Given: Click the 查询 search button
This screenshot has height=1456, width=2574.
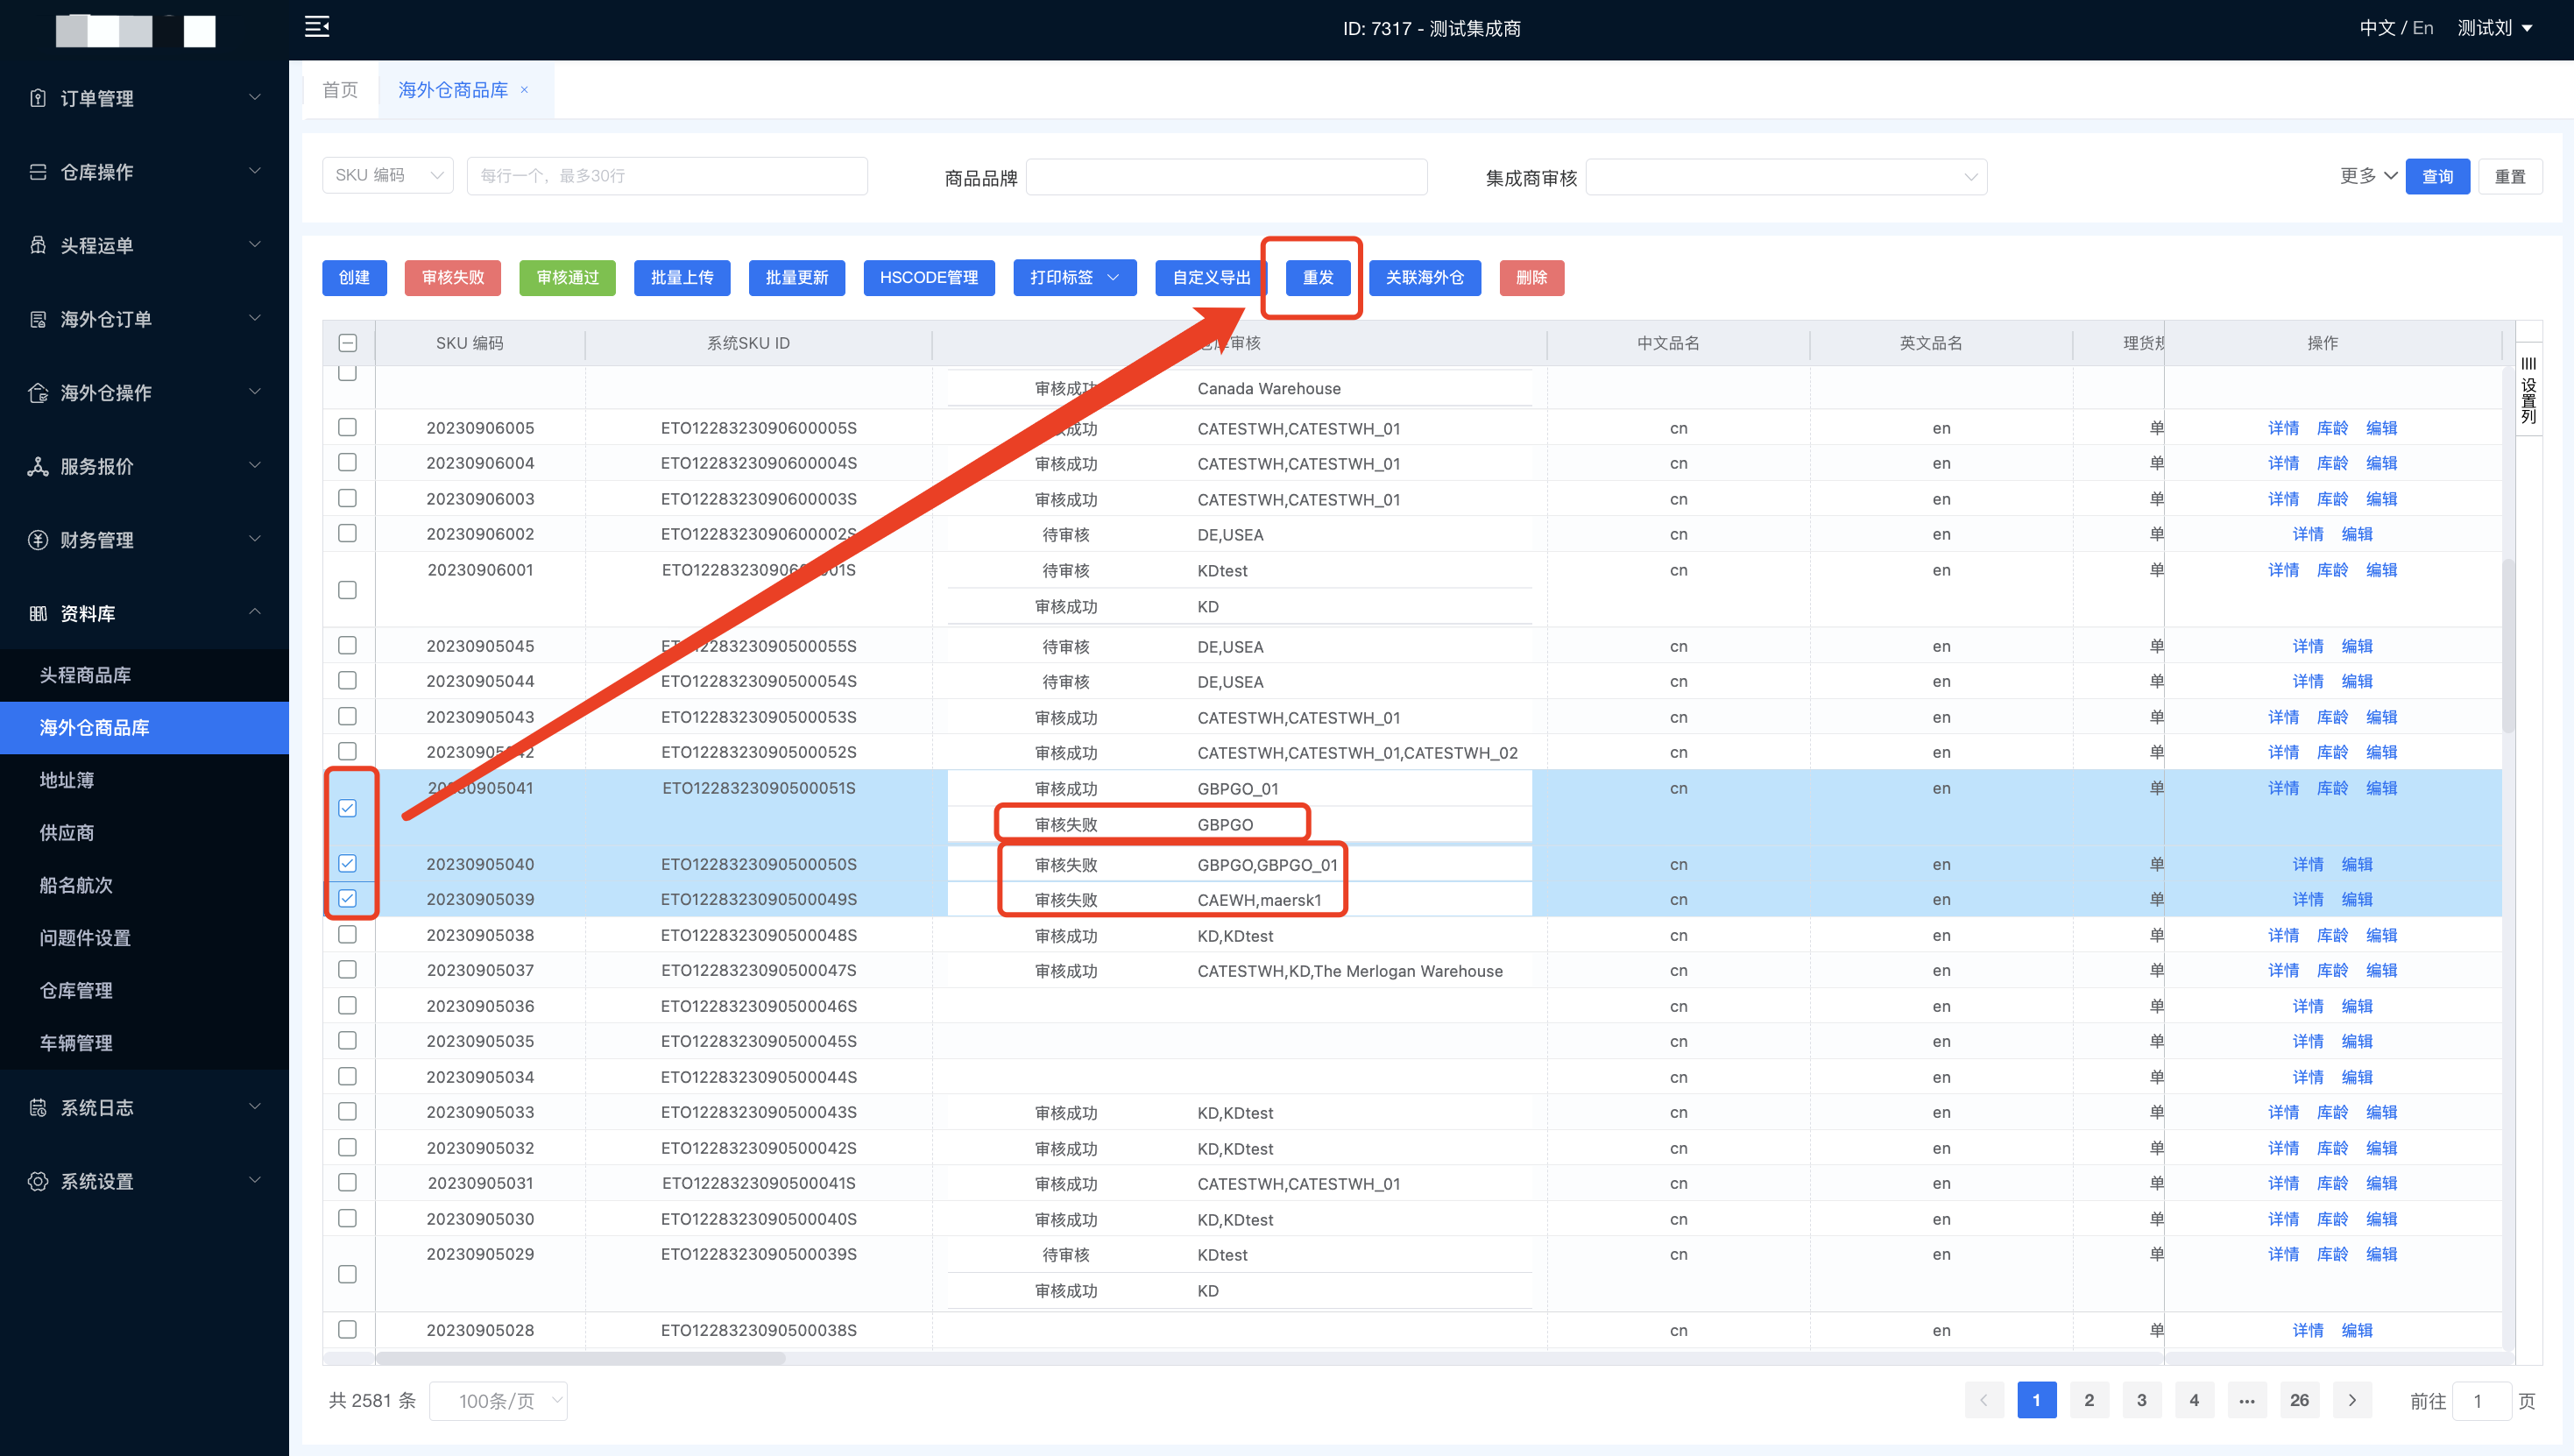Looking at the screenshot, I should click(x=2437, y=176).
